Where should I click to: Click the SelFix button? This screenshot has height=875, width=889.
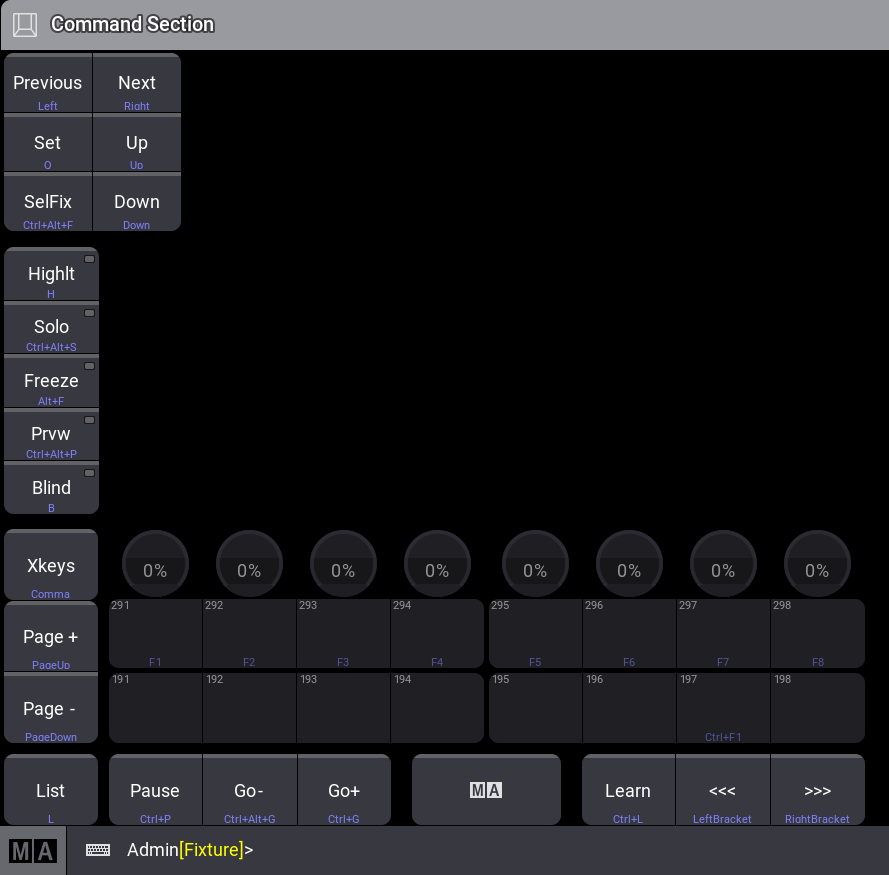point(48,203)
